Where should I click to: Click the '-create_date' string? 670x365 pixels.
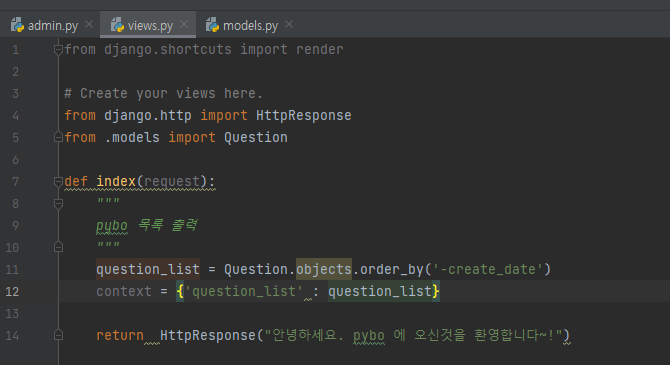coord(488,269)
